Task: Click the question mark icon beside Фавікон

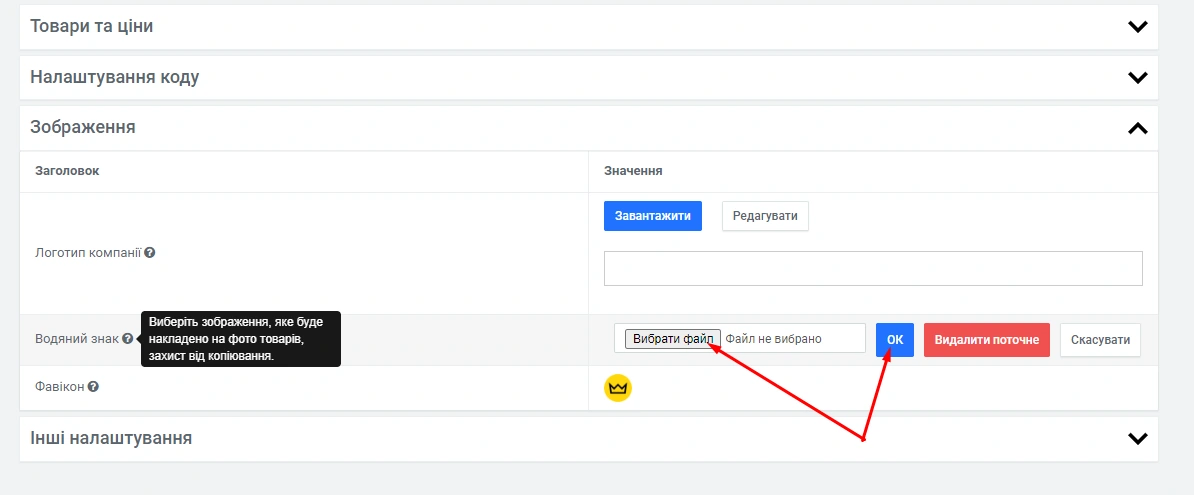Action: click(93, 386)
